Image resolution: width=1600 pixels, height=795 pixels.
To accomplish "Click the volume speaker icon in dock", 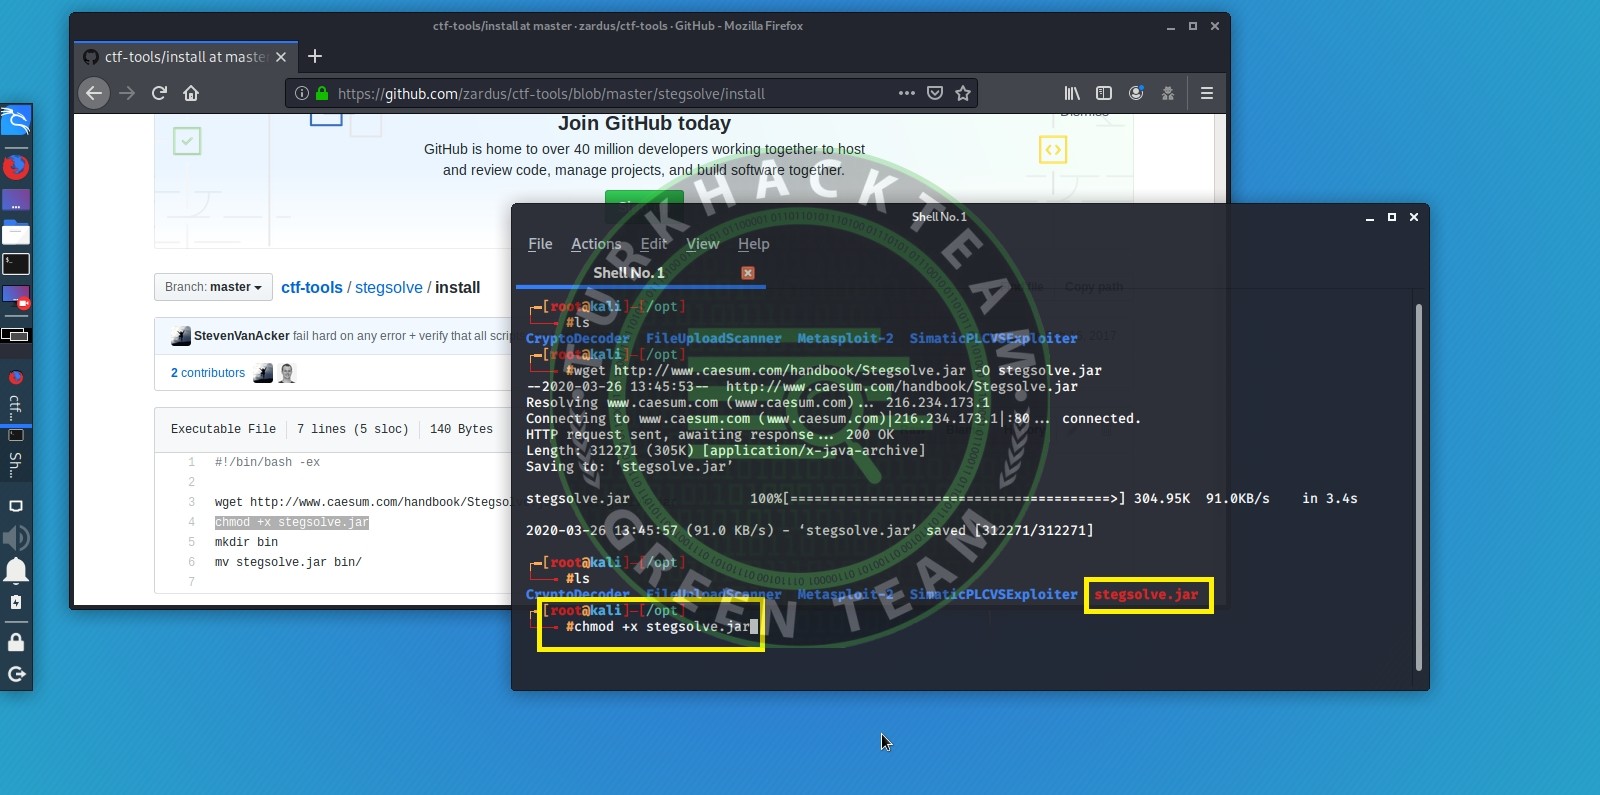I will point(16,538).
